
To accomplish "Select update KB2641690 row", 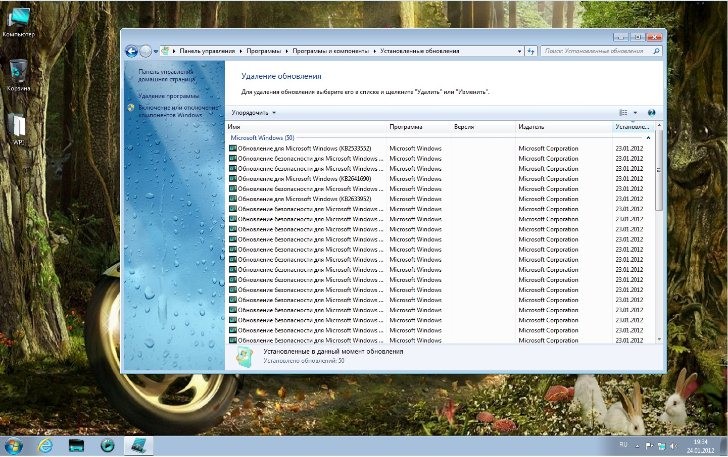I will coord(441,179).
